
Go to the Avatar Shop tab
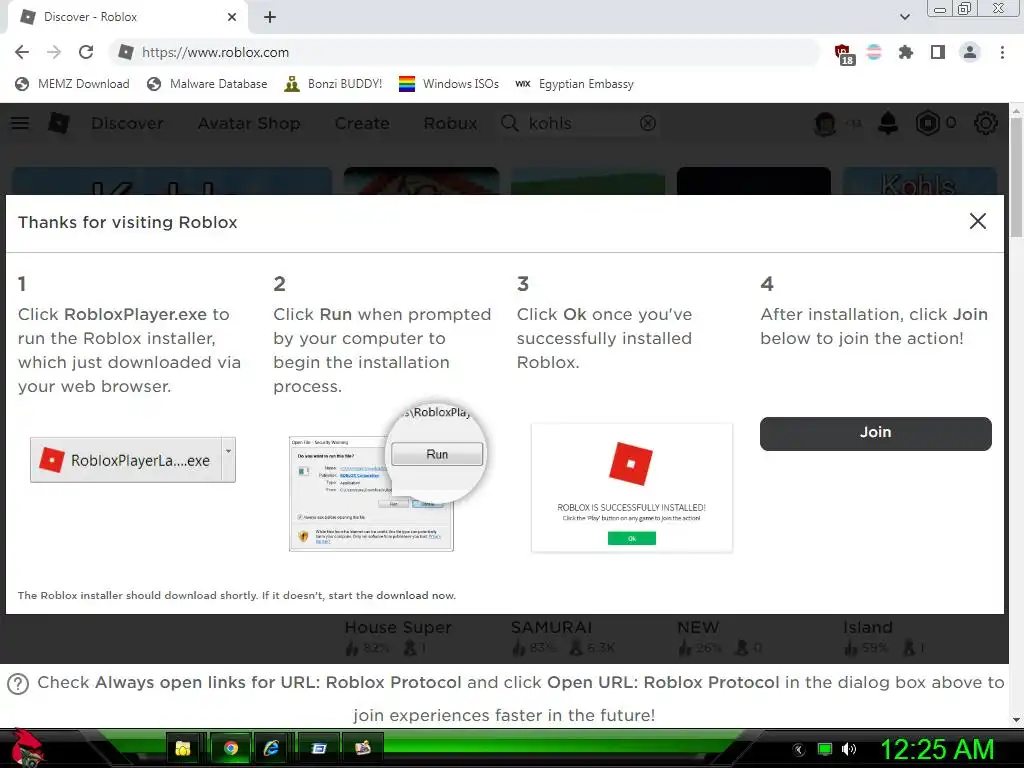[249, 123]
